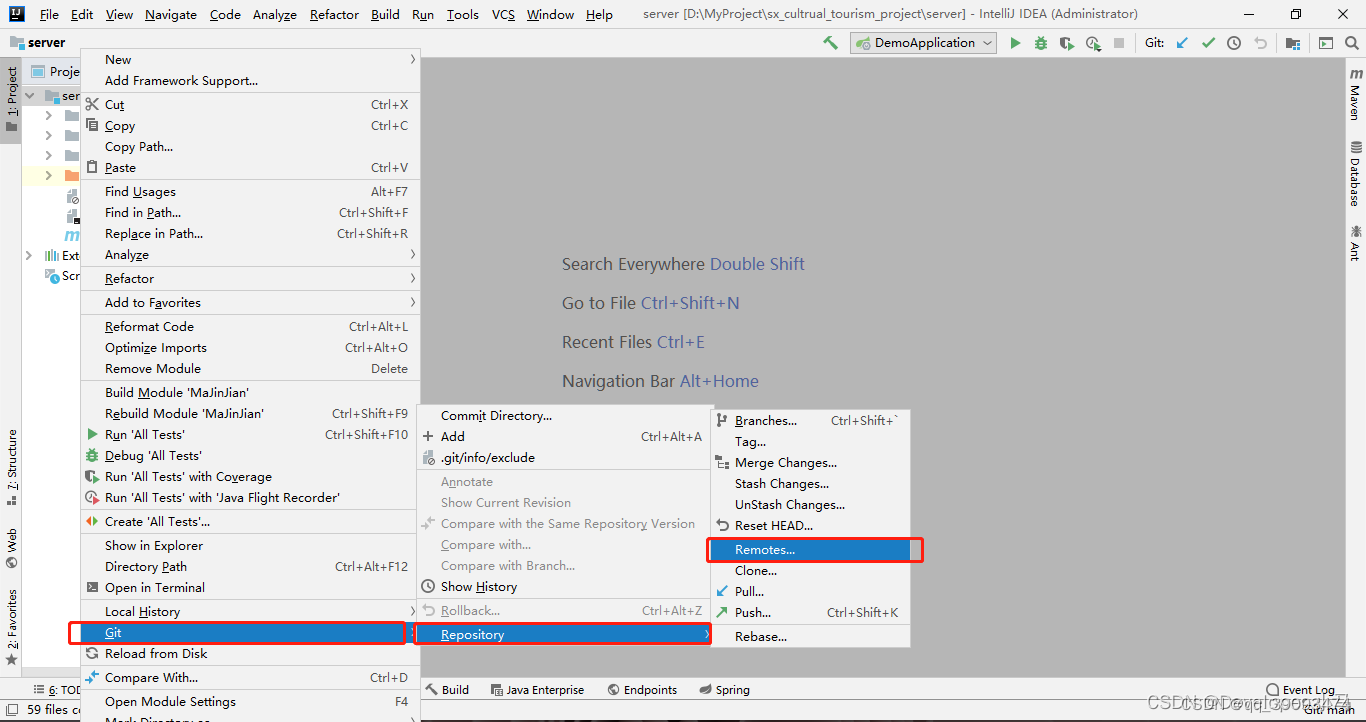Select Git in the context menu

[x=250, y=633]
